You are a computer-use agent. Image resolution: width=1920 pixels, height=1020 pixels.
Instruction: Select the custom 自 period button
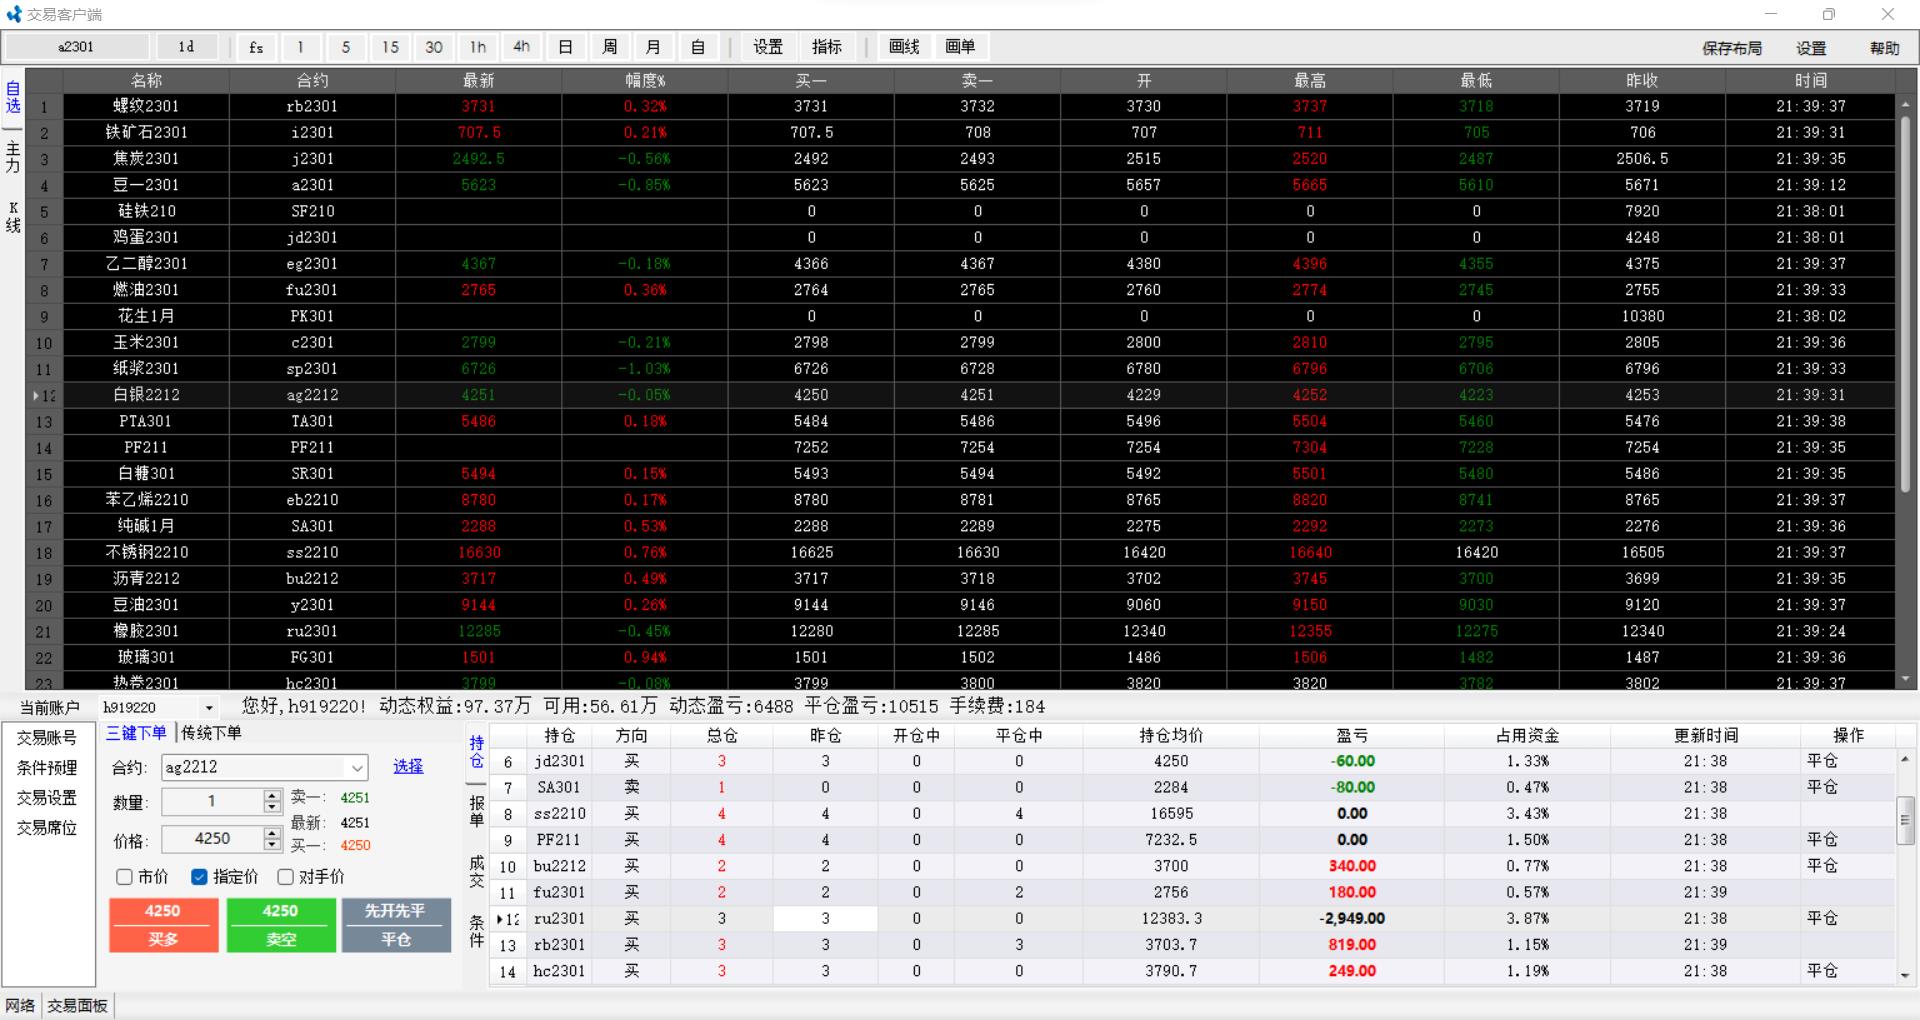(x=698, y=47)
